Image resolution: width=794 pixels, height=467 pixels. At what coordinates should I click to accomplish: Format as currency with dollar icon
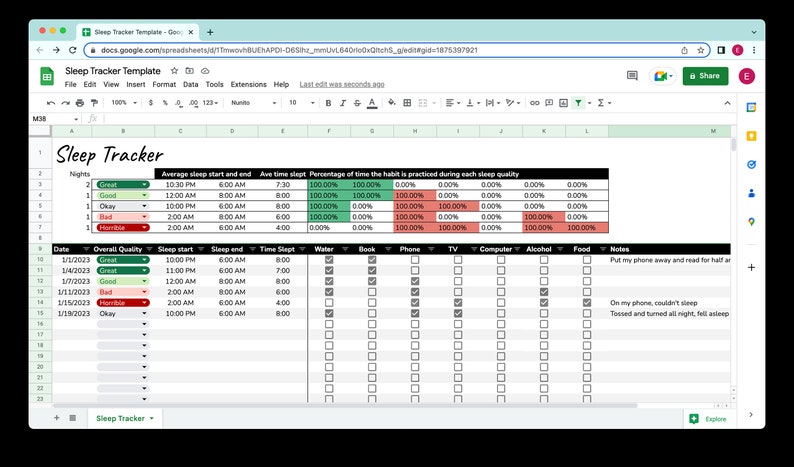[151, 103]
